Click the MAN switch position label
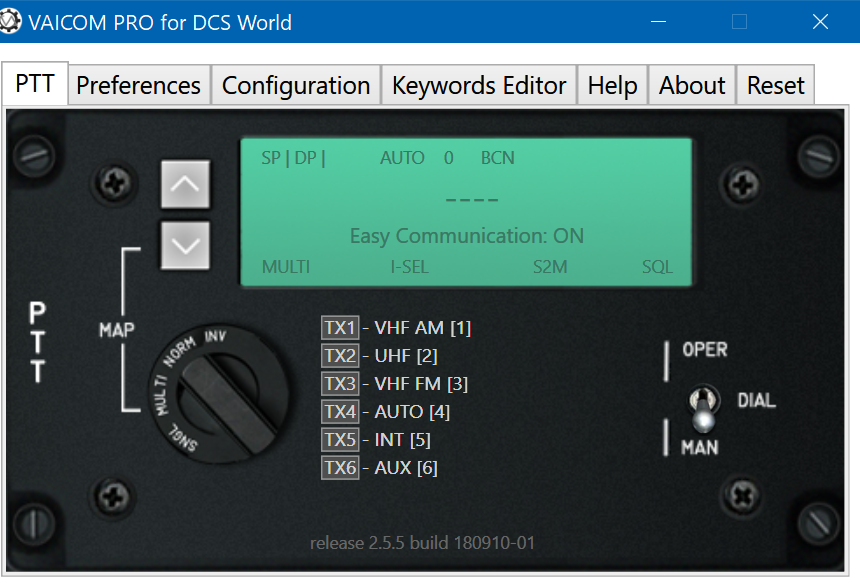The width and height of the screenshot is (860, 584). click(700, 447)
